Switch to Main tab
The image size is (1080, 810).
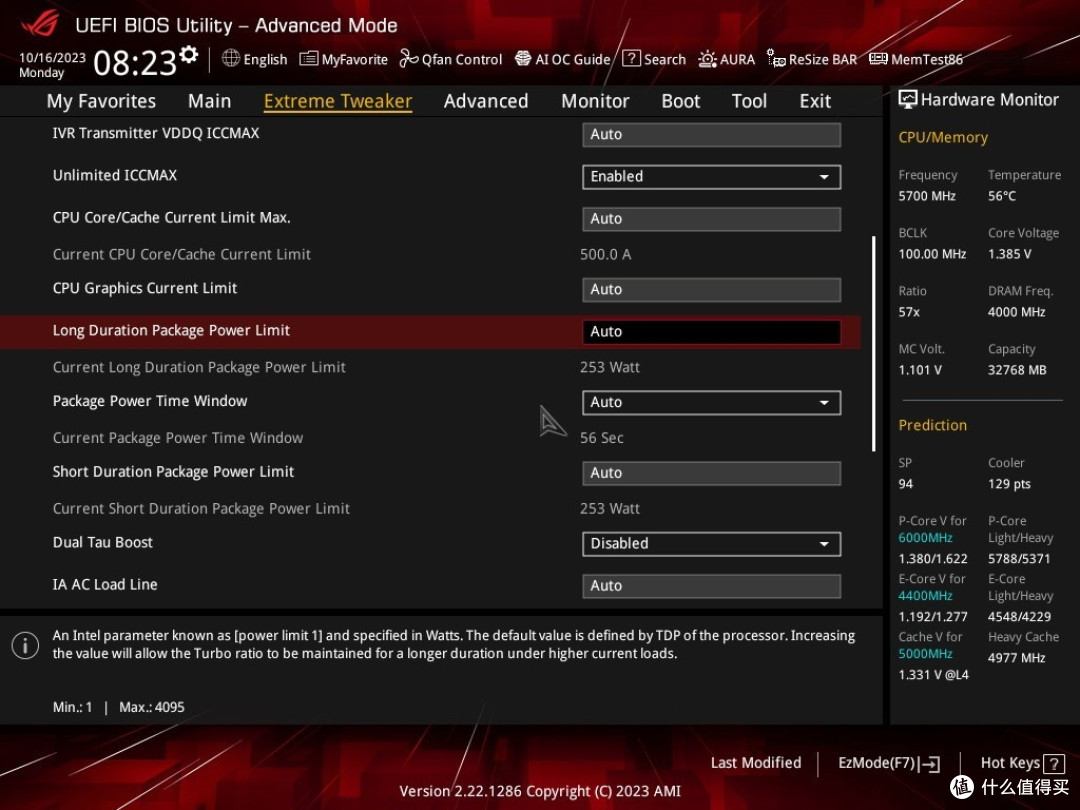[x=209, y=101]
